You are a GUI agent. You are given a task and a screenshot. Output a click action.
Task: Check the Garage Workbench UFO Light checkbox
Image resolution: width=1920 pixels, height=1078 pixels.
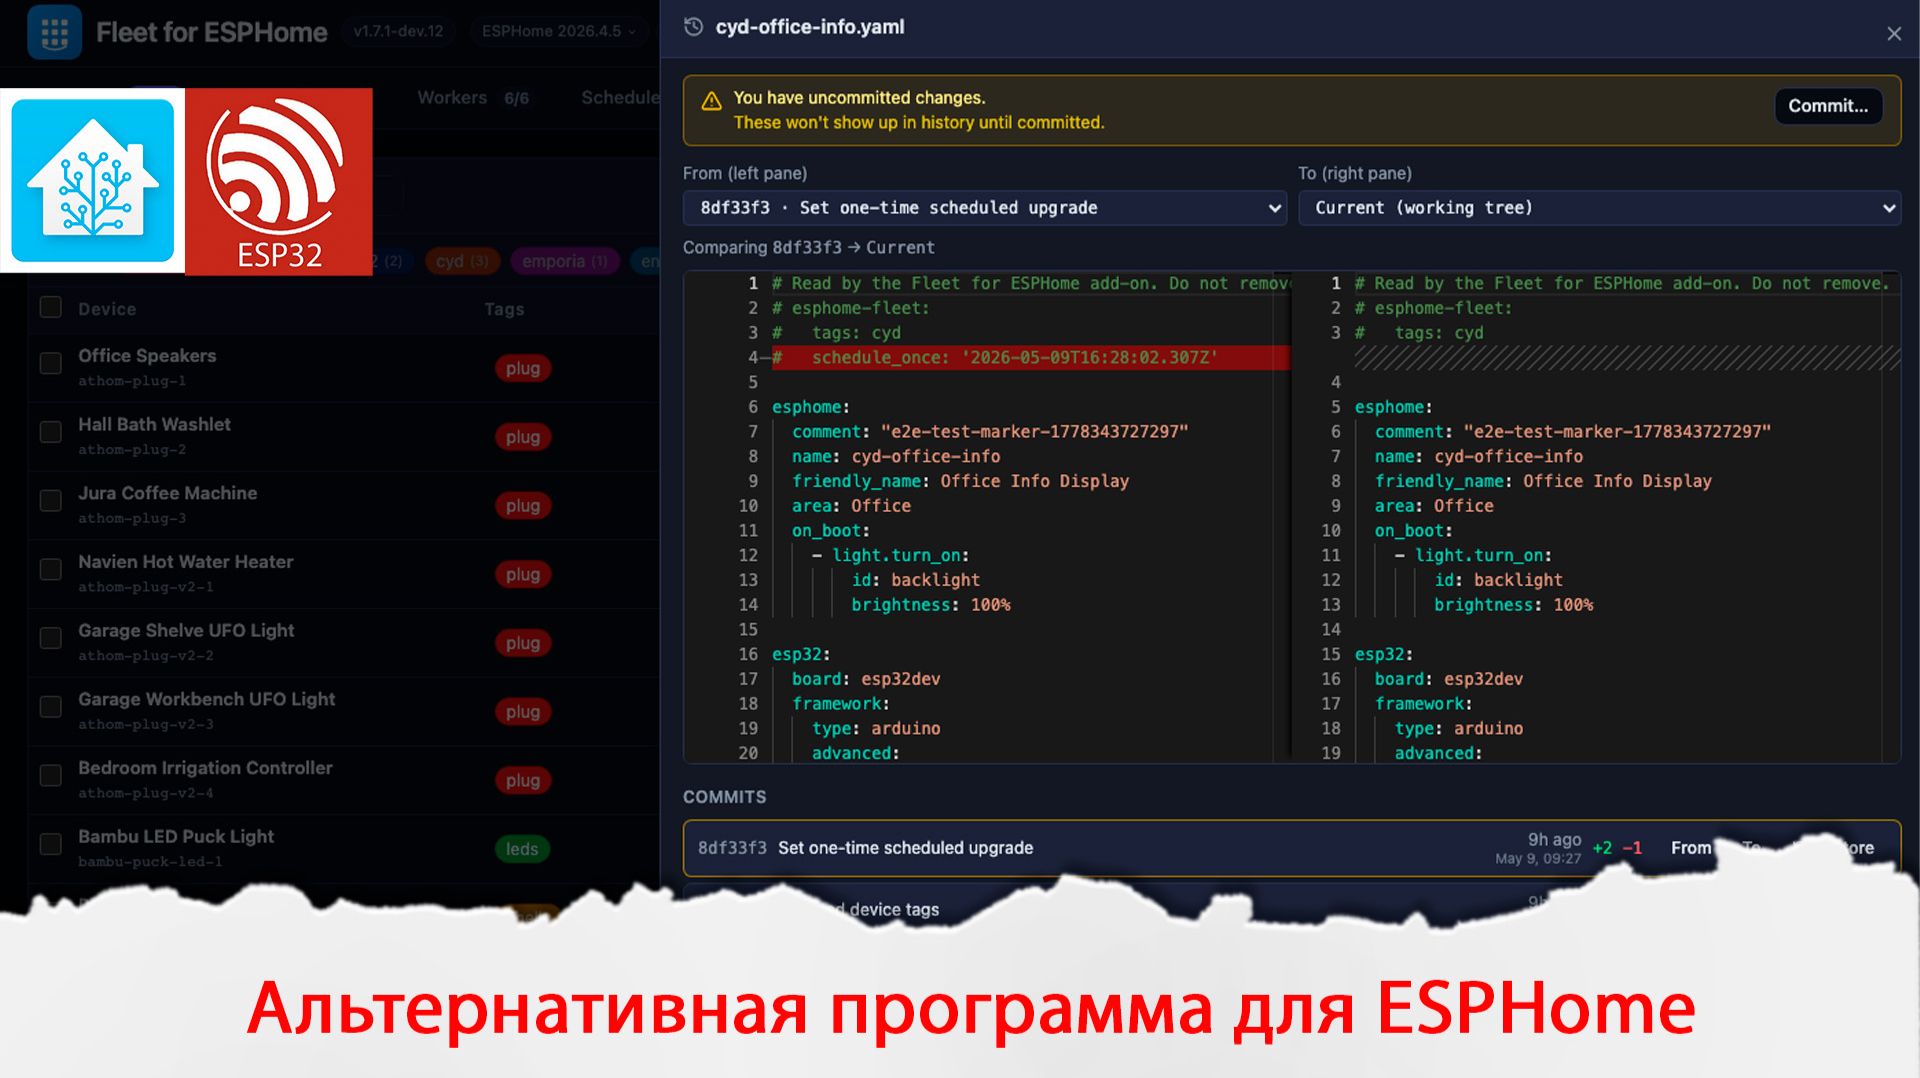(50, 707)
